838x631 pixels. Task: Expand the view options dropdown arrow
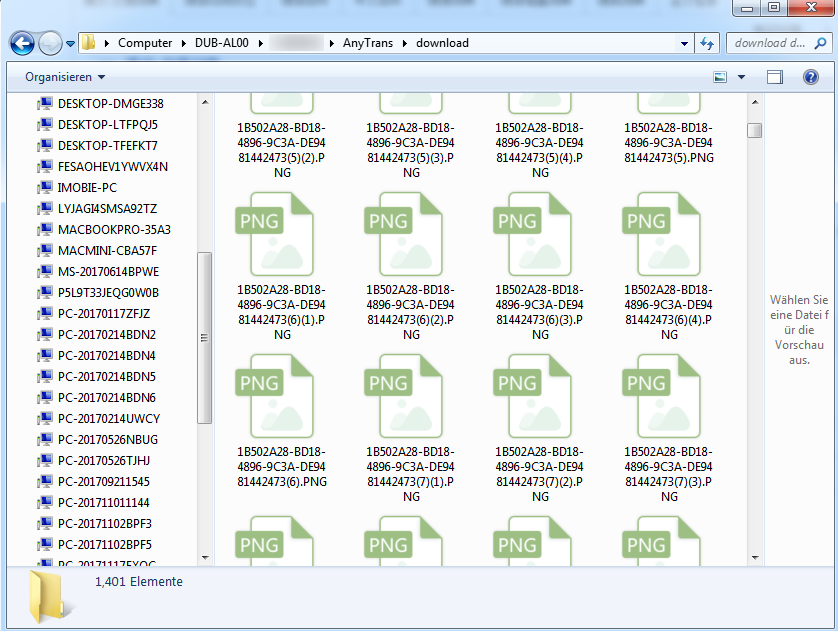point(741,77)
